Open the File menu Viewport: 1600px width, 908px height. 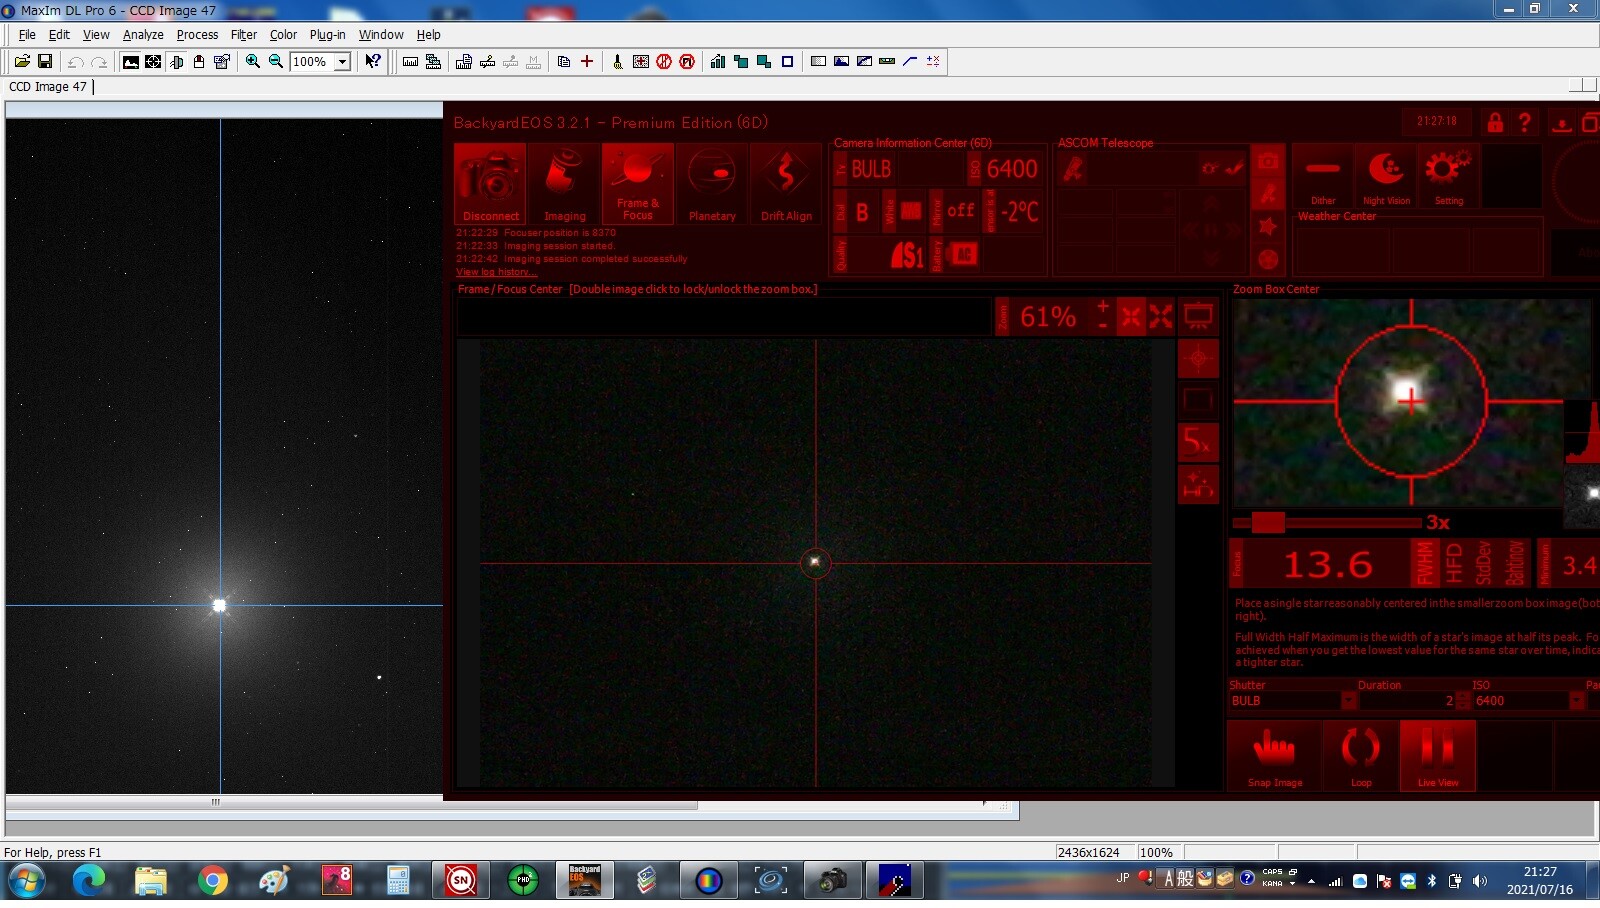pos(27,34)
